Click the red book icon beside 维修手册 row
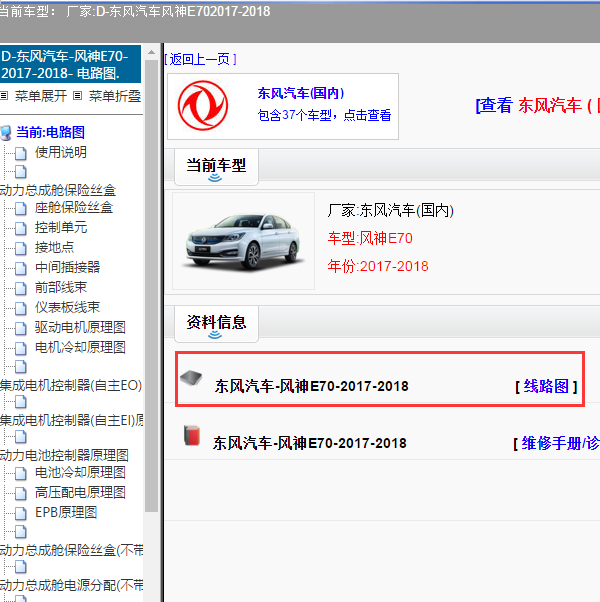The image size is (600, 602). [x=192, y=435]
